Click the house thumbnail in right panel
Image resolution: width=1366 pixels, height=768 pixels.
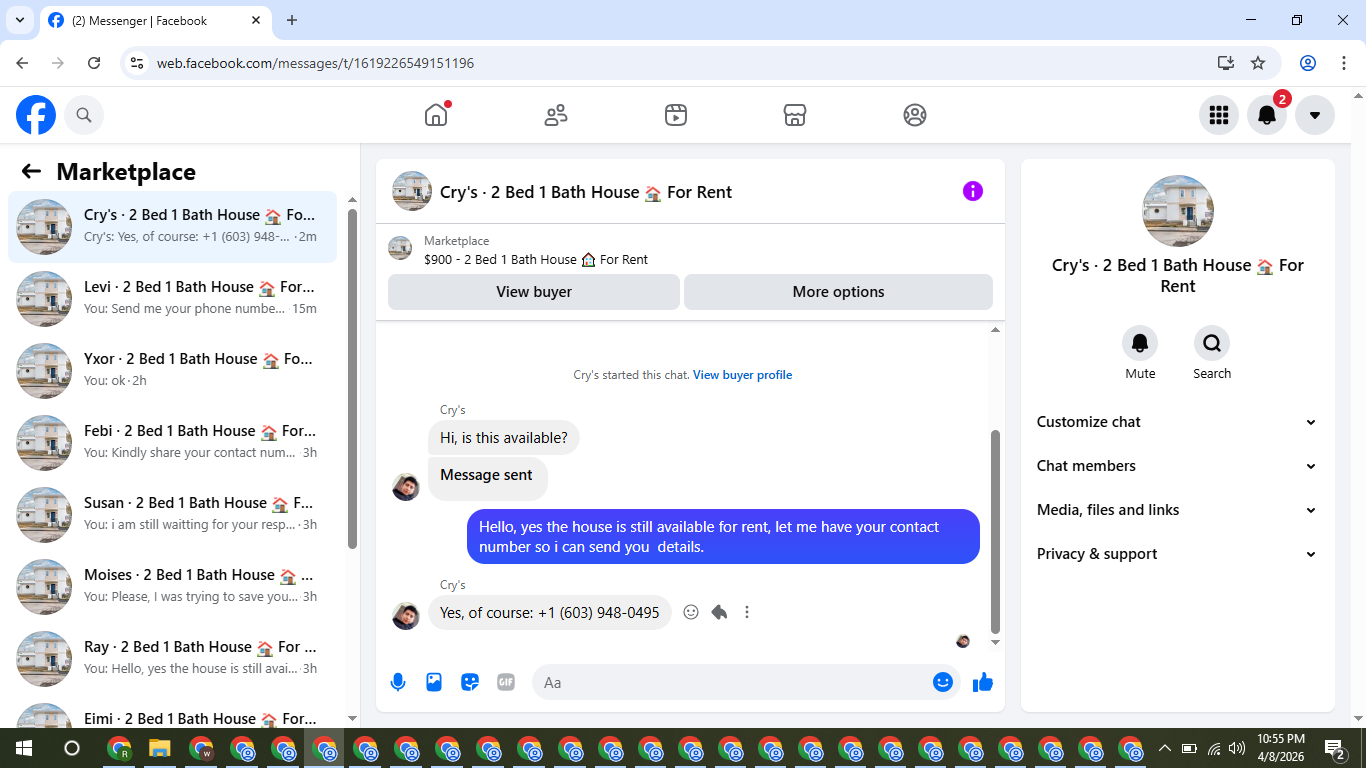click(1178, 211)
